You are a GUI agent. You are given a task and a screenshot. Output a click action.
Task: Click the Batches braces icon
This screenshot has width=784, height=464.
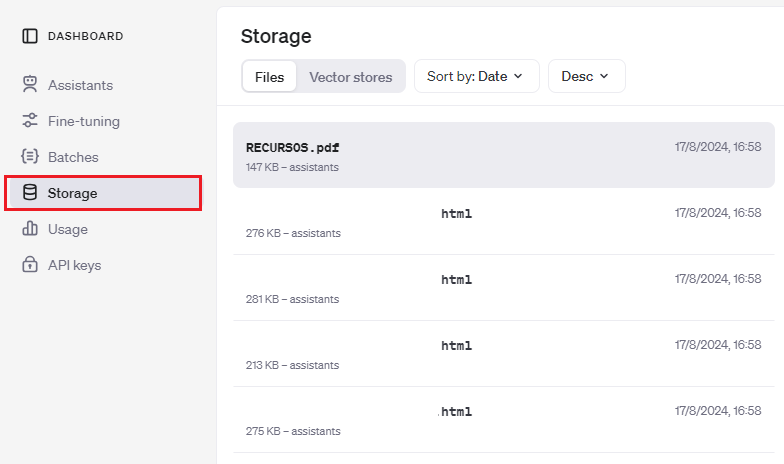point(30,156)
